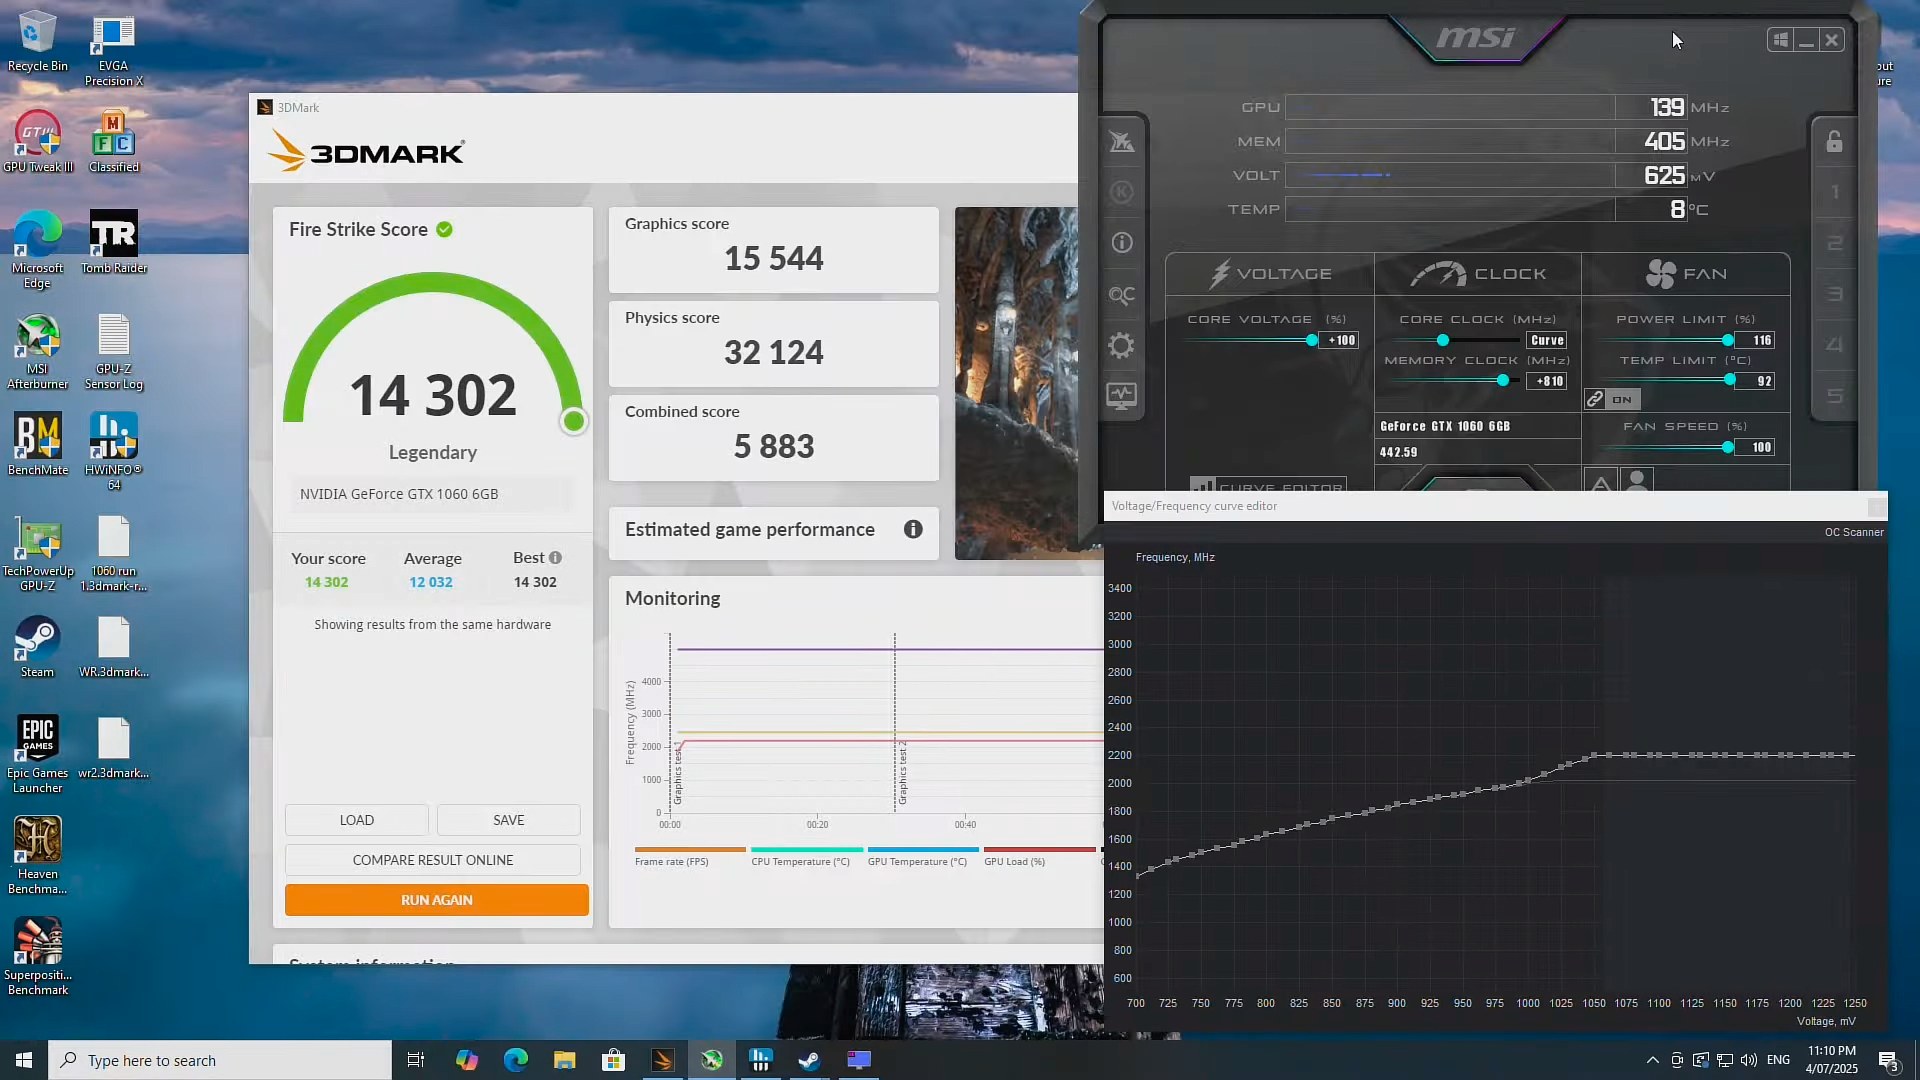Select profile slot 1
The image size is (1920, 1080).
coord(1834,192)
